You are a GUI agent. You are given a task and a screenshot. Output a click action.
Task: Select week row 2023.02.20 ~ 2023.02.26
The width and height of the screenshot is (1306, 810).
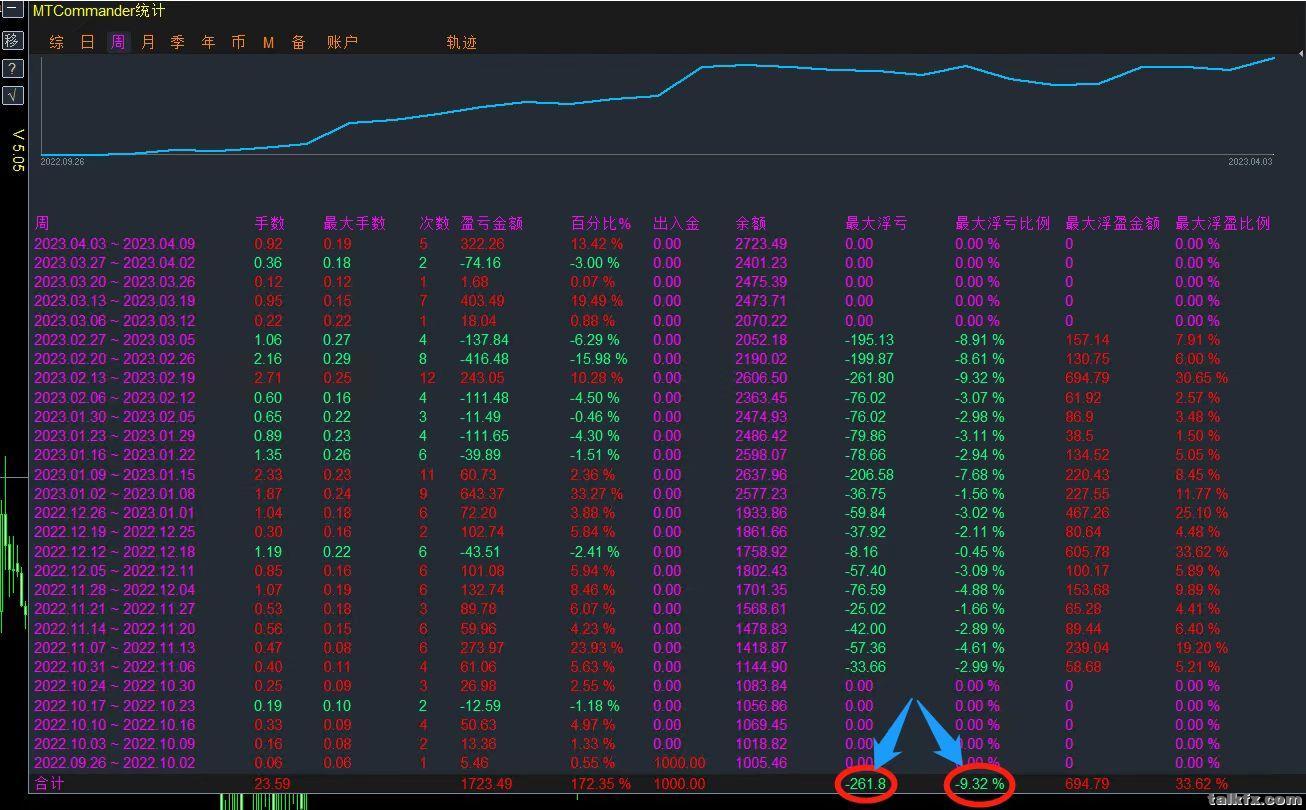[115, 358]
